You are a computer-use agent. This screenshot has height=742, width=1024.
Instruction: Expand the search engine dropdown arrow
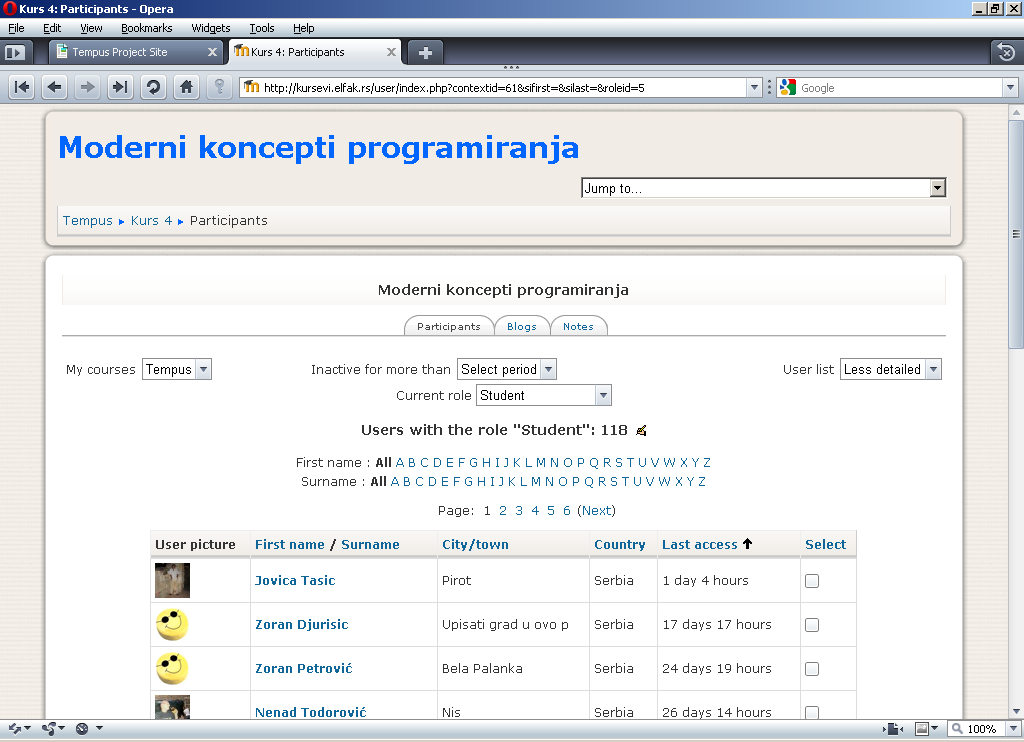(1010, 88)
